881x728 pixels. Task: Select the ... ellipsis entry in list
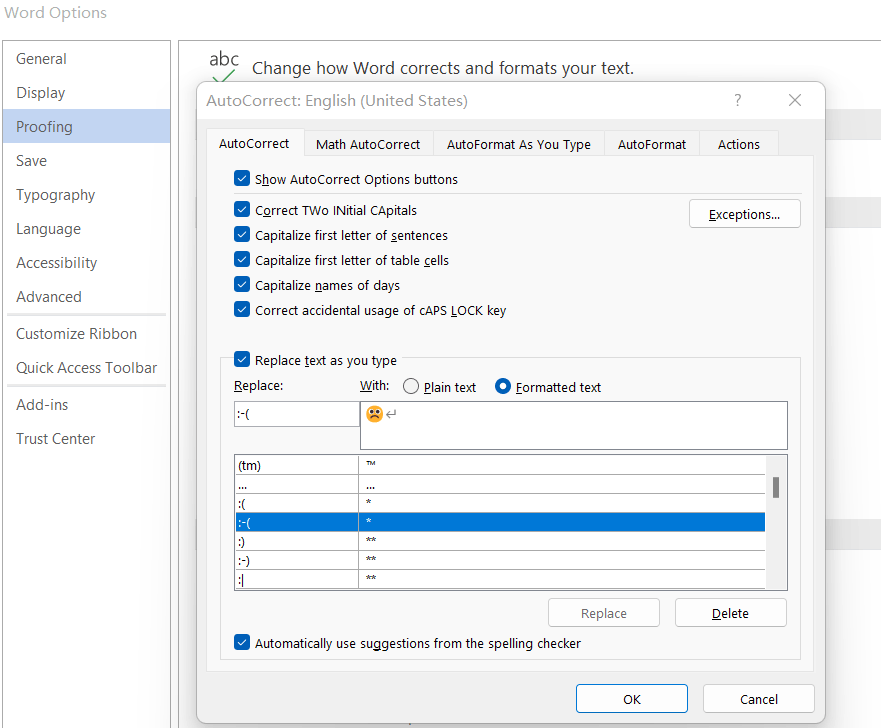point(500,484)
